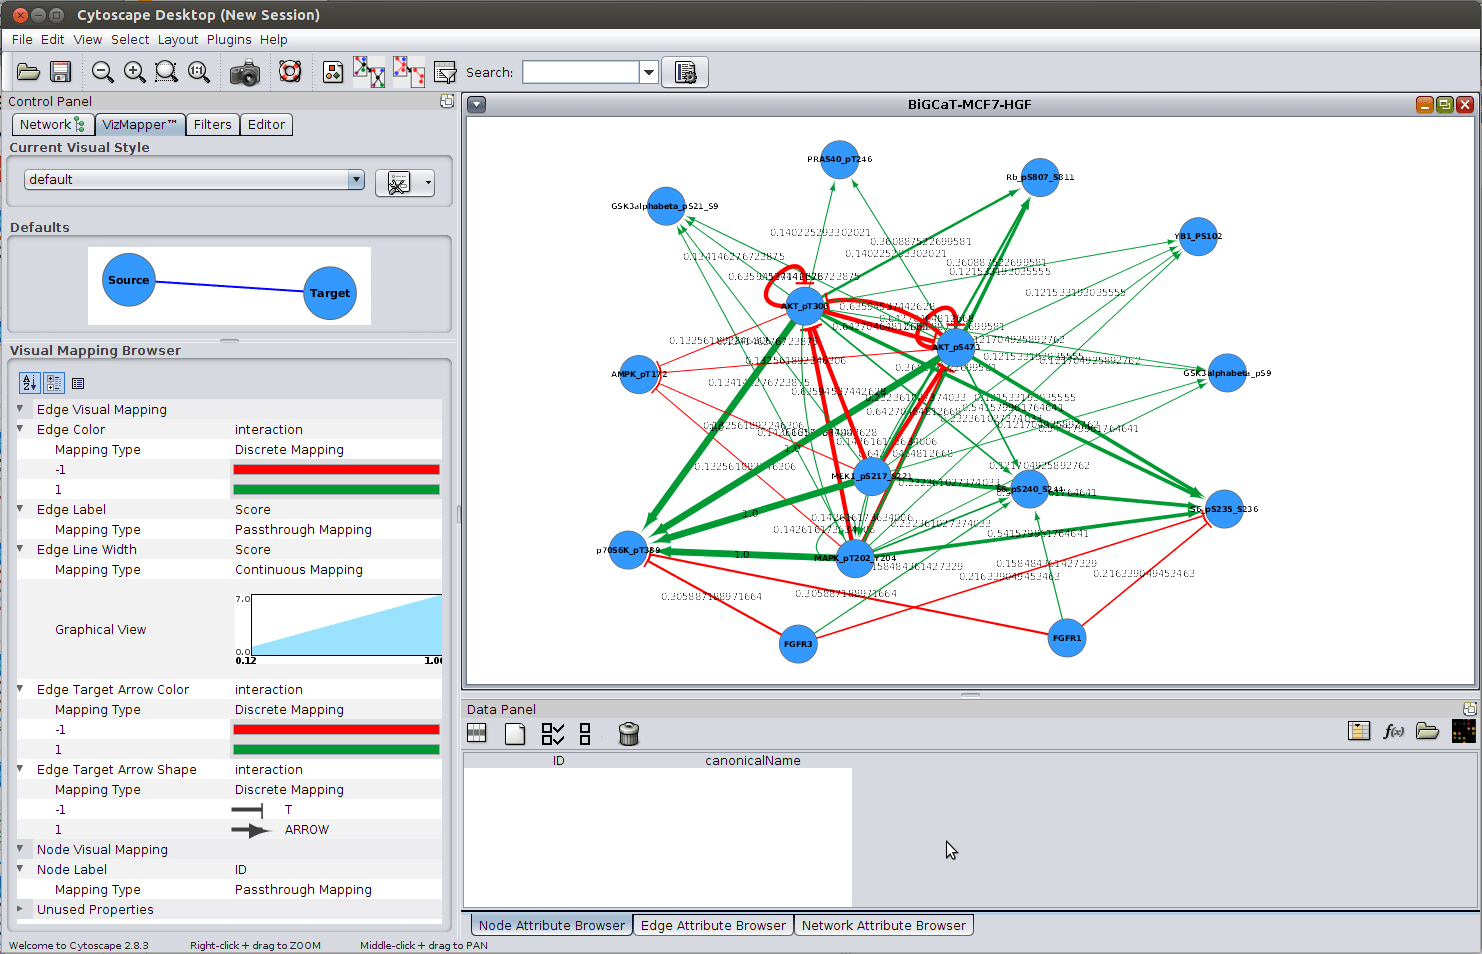
Task: Collapse Edge Target Arrow Color mapping
Action: [x=20, y=689]
